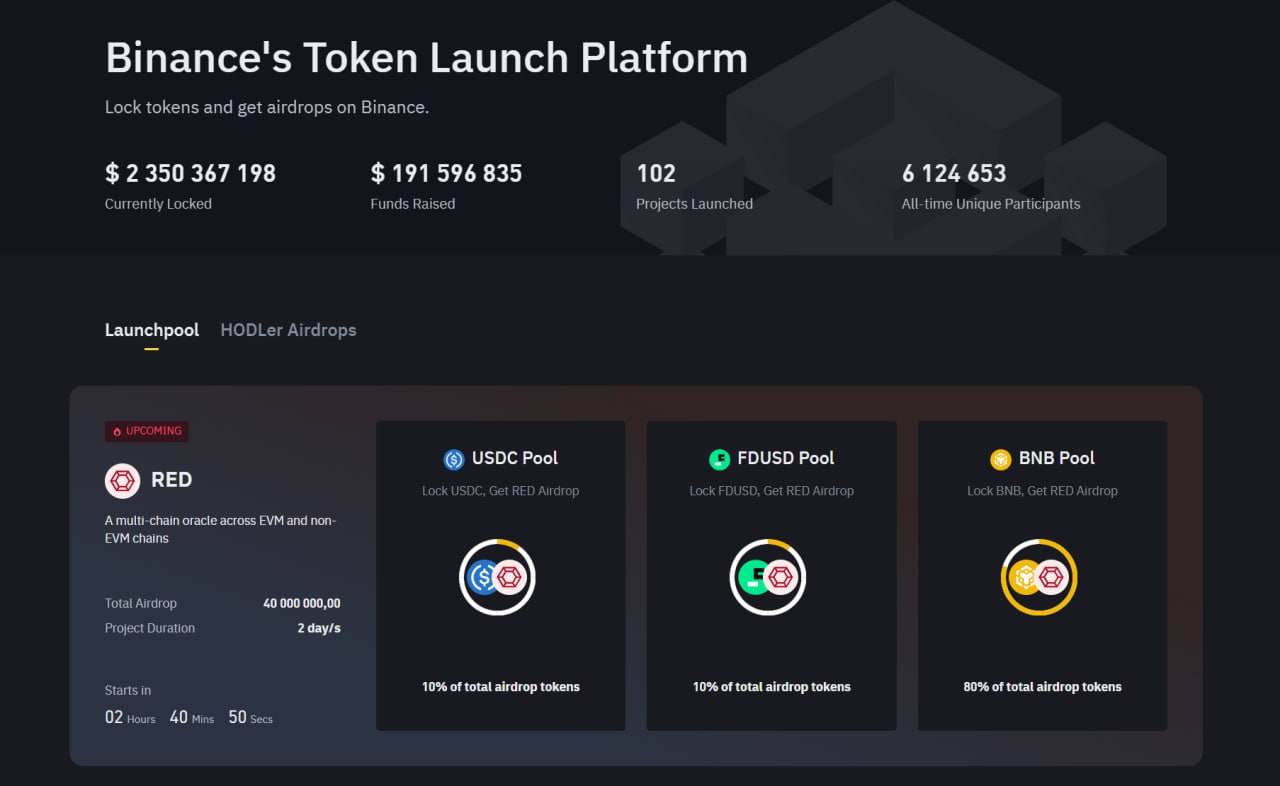Click the 'All-time Unique Participants' label
The image size is (1280, 786).
[x=991, y=204]
